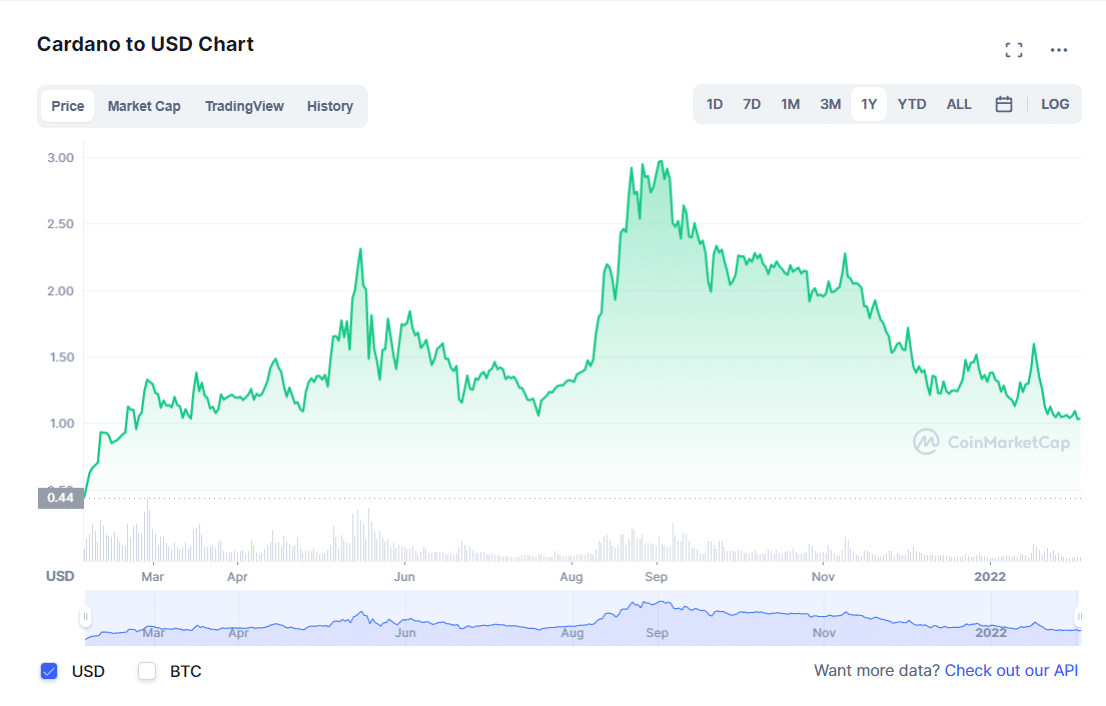
Task: Click the 2022 label on main time axis
Action: point(990,577)
